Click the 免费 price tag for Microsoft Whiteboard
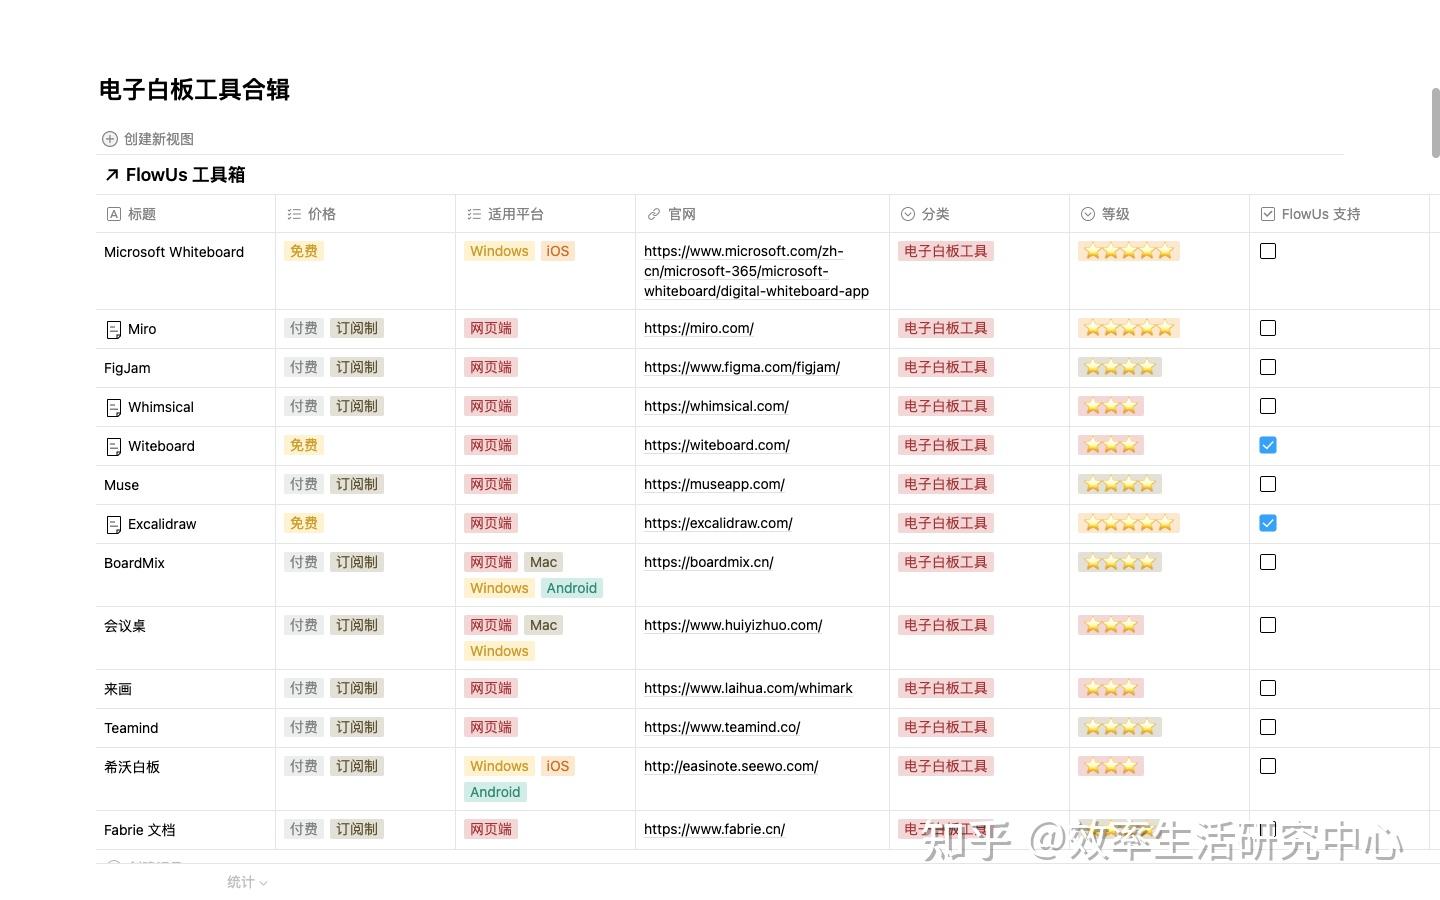1440x900 pixels. 304,251
